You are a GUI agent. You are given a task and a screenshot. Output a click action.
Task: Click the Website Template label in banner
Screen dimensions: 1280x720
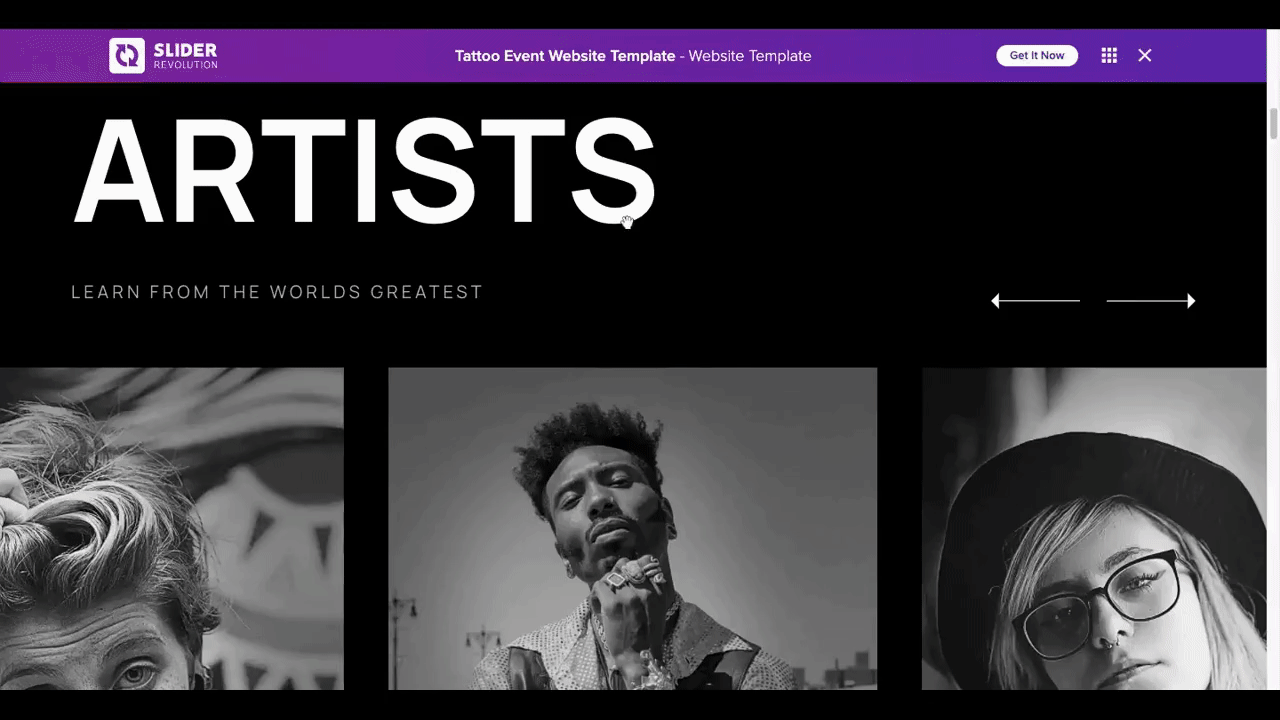(x=750, y=56)
